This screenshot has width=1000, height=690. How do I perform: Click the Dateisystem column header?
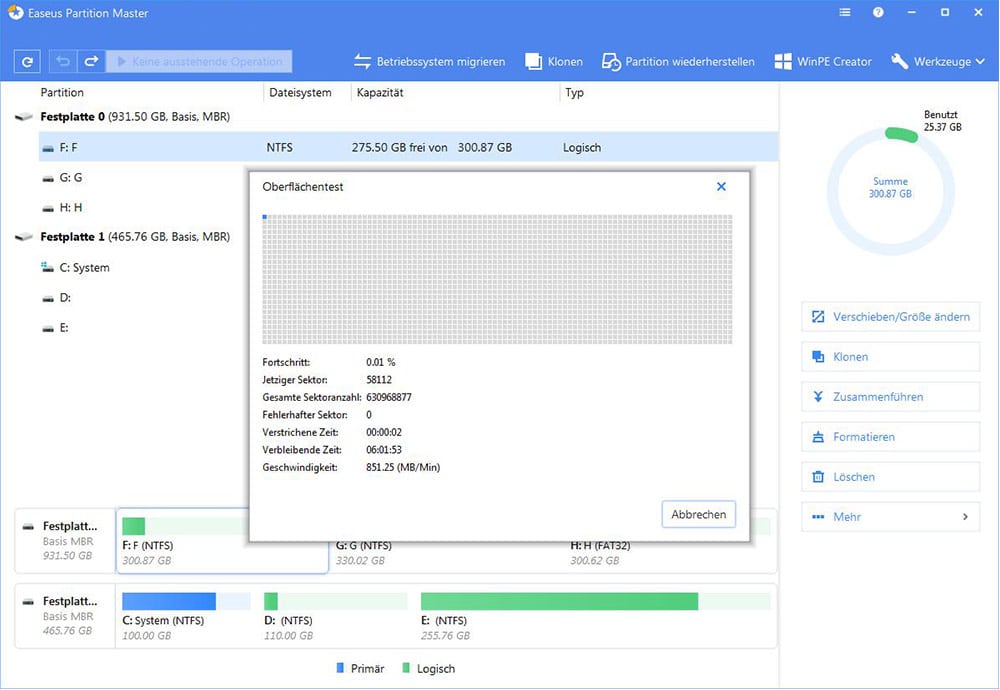click(x=300, y=92)
